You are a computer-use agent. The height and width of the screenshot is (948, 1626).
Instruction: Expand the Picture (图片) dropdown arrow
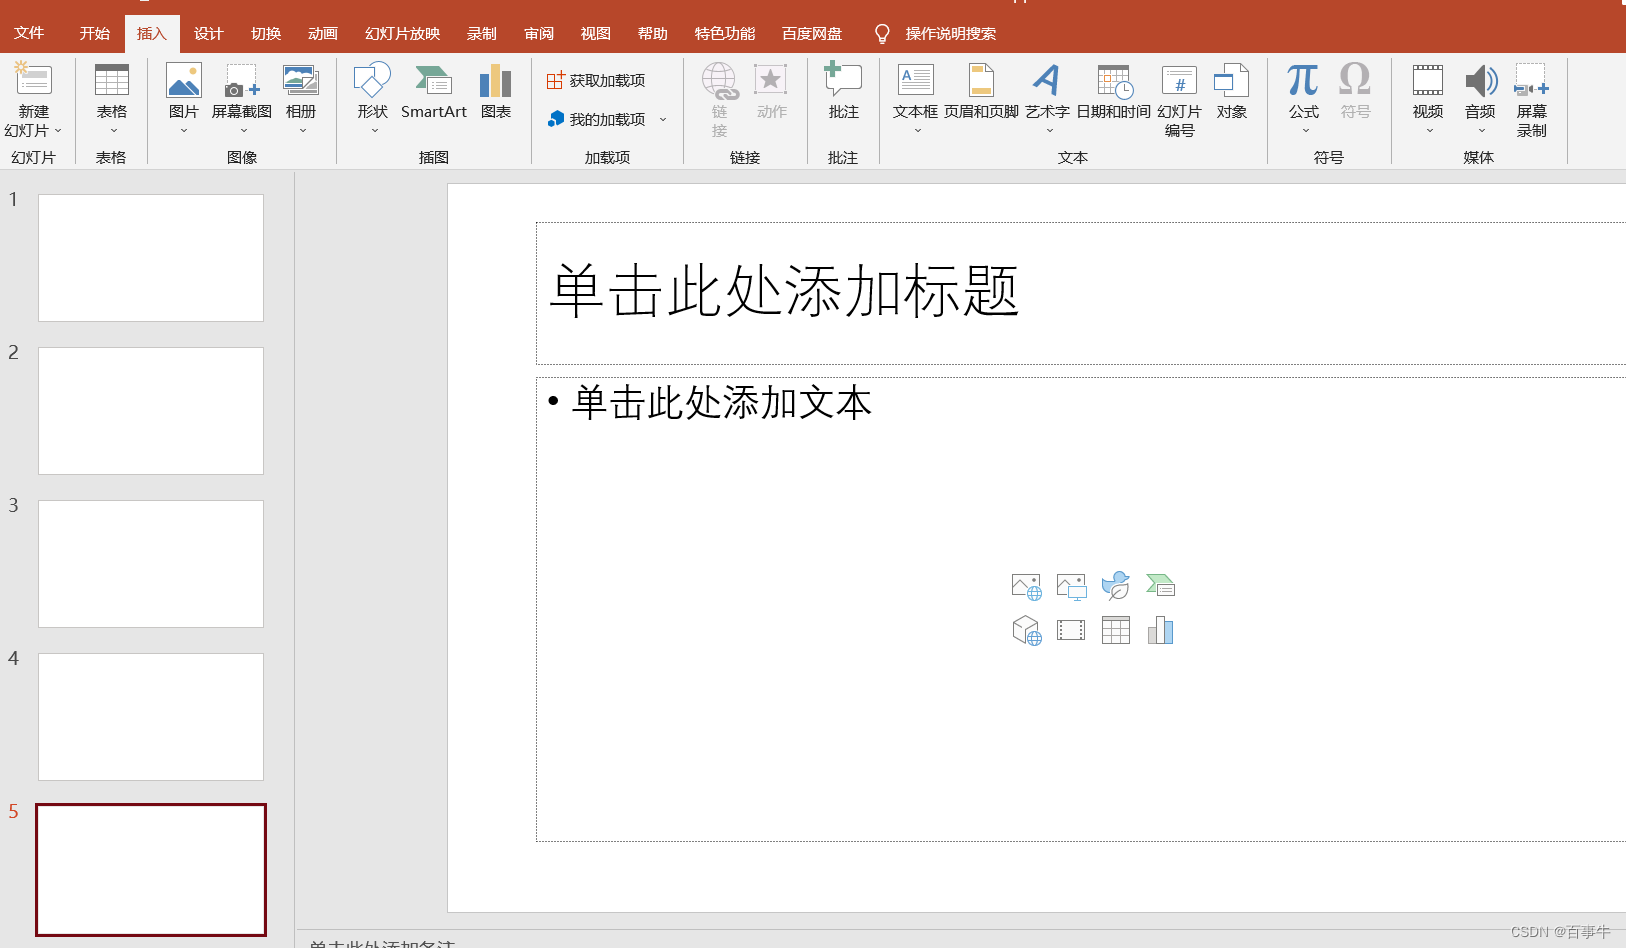184,131
